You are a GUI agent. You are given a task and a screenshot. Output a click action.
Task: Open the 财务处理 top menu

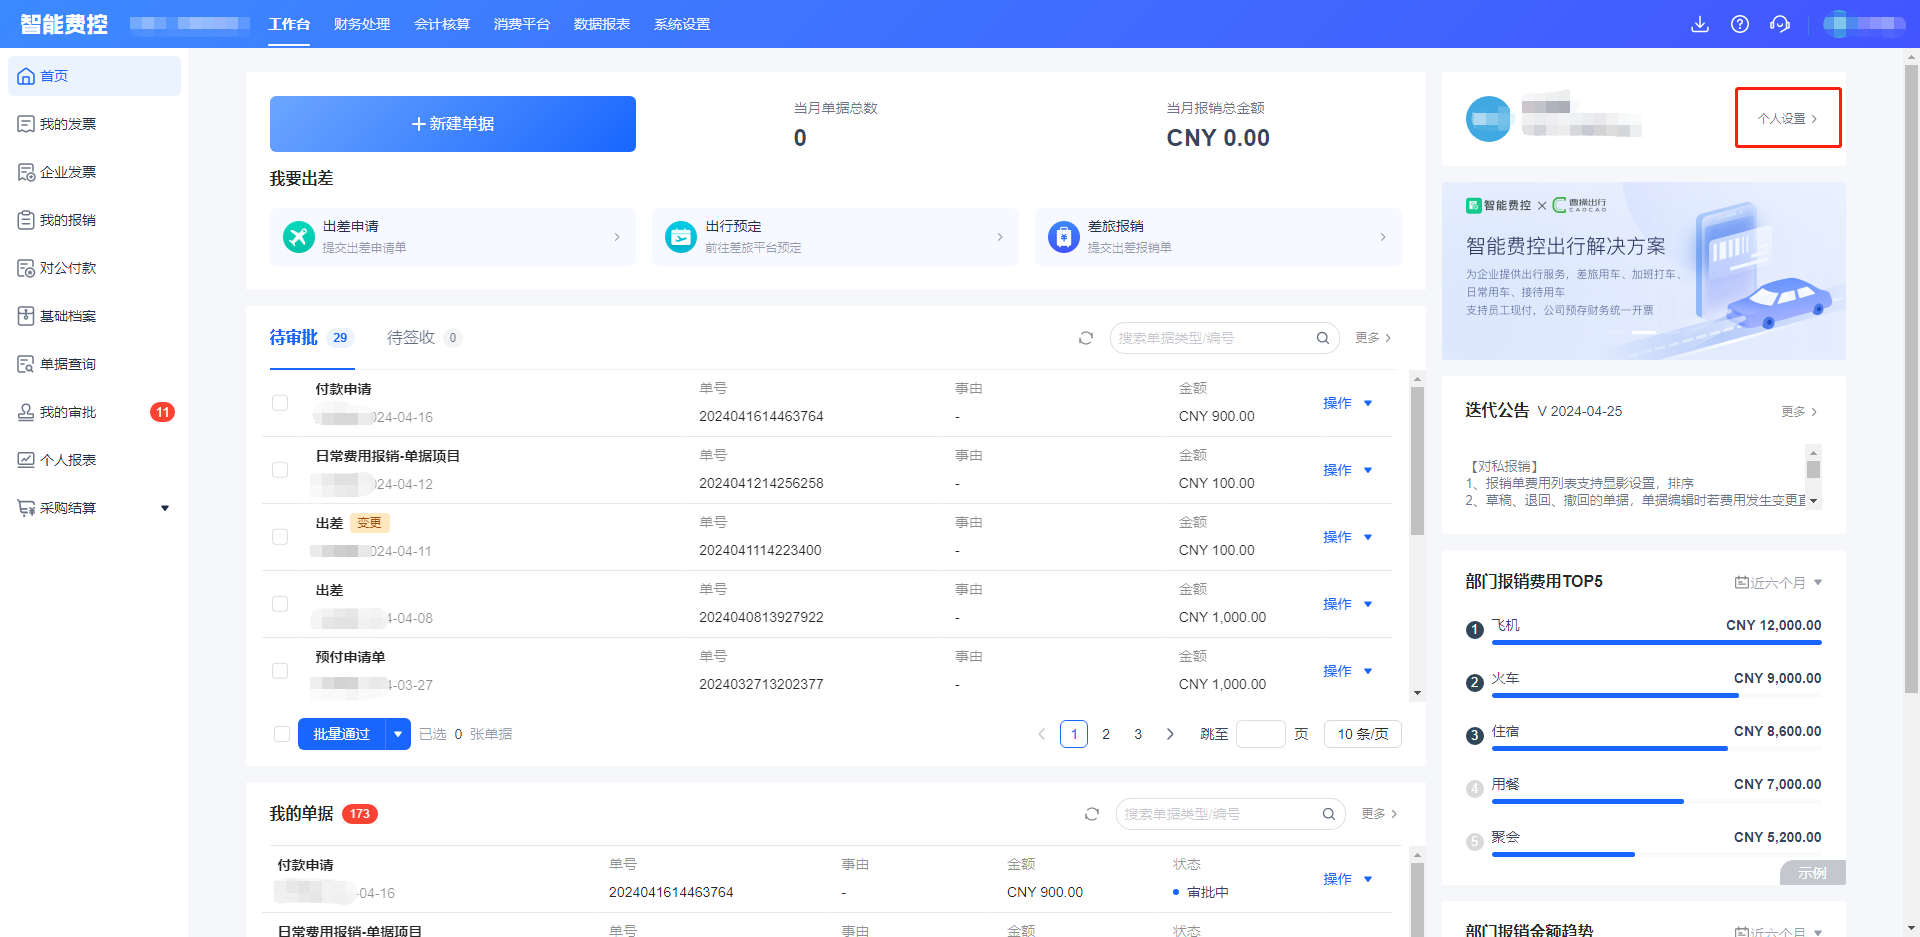click(x=362, y=24)
